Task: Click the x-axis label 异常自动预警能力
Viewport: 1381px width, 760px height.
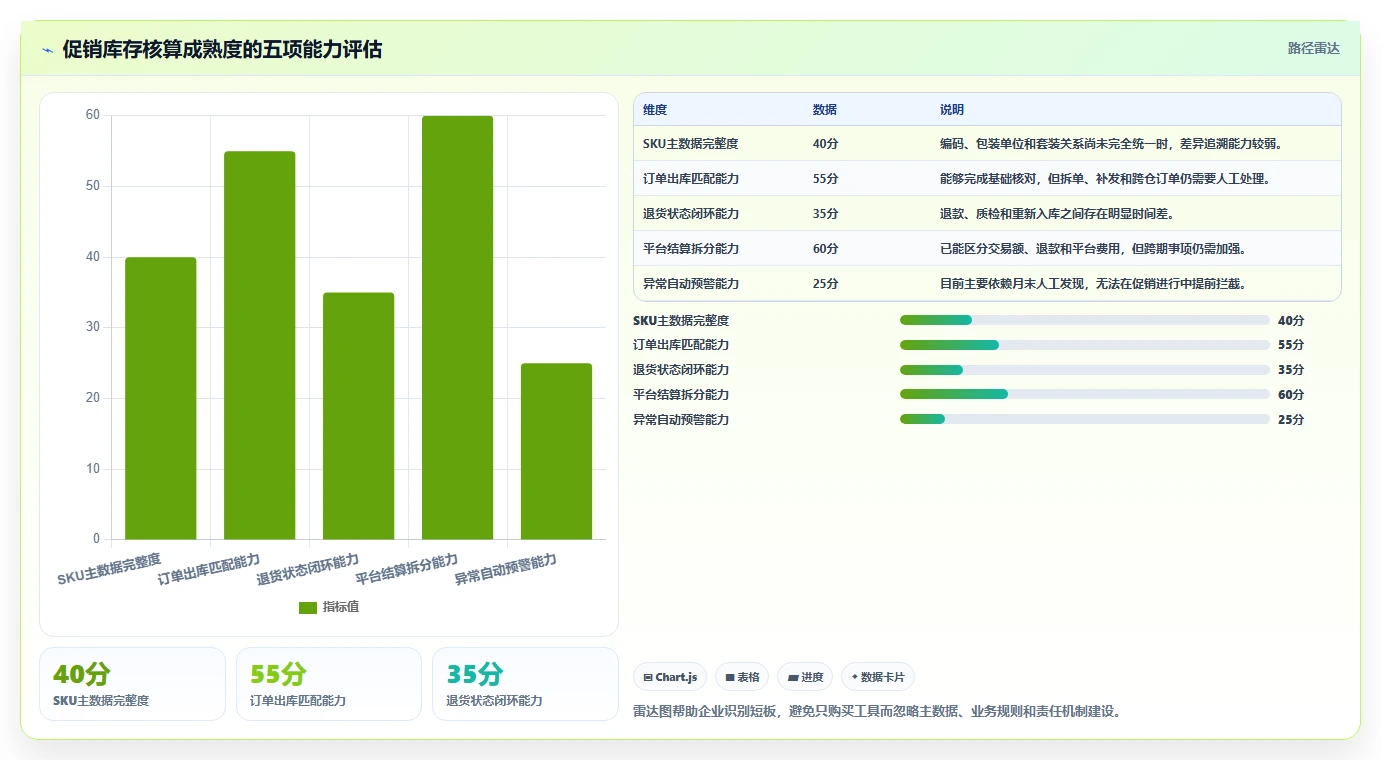Action: point(505,570)
